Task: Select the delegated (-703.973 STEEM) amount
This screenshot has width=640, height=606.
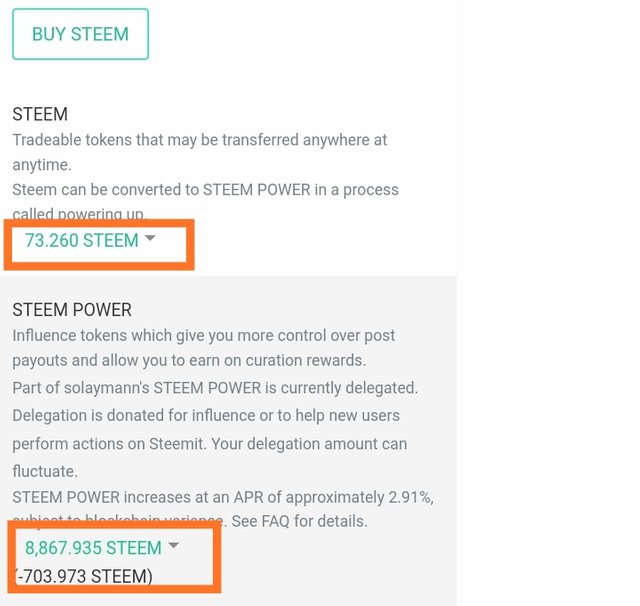Action: [84, 576]
